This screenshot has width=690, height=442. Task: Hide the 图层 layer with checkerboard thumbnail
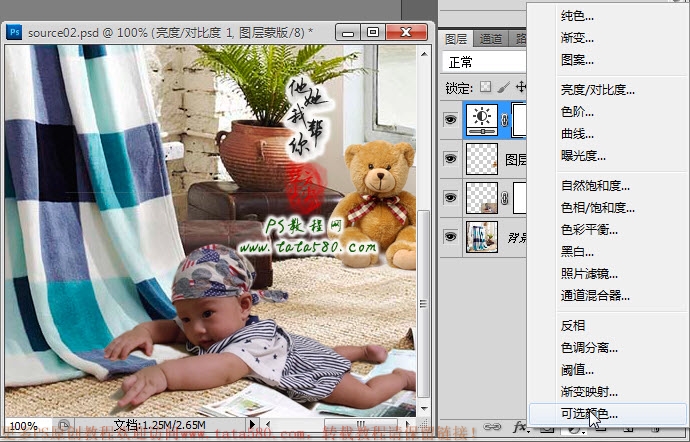450,158
